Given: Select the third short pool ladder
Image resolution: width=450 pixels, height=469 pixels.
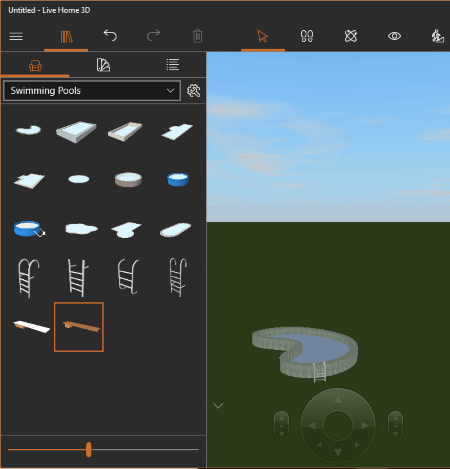Looking at the screenshot, I should 128,277.
